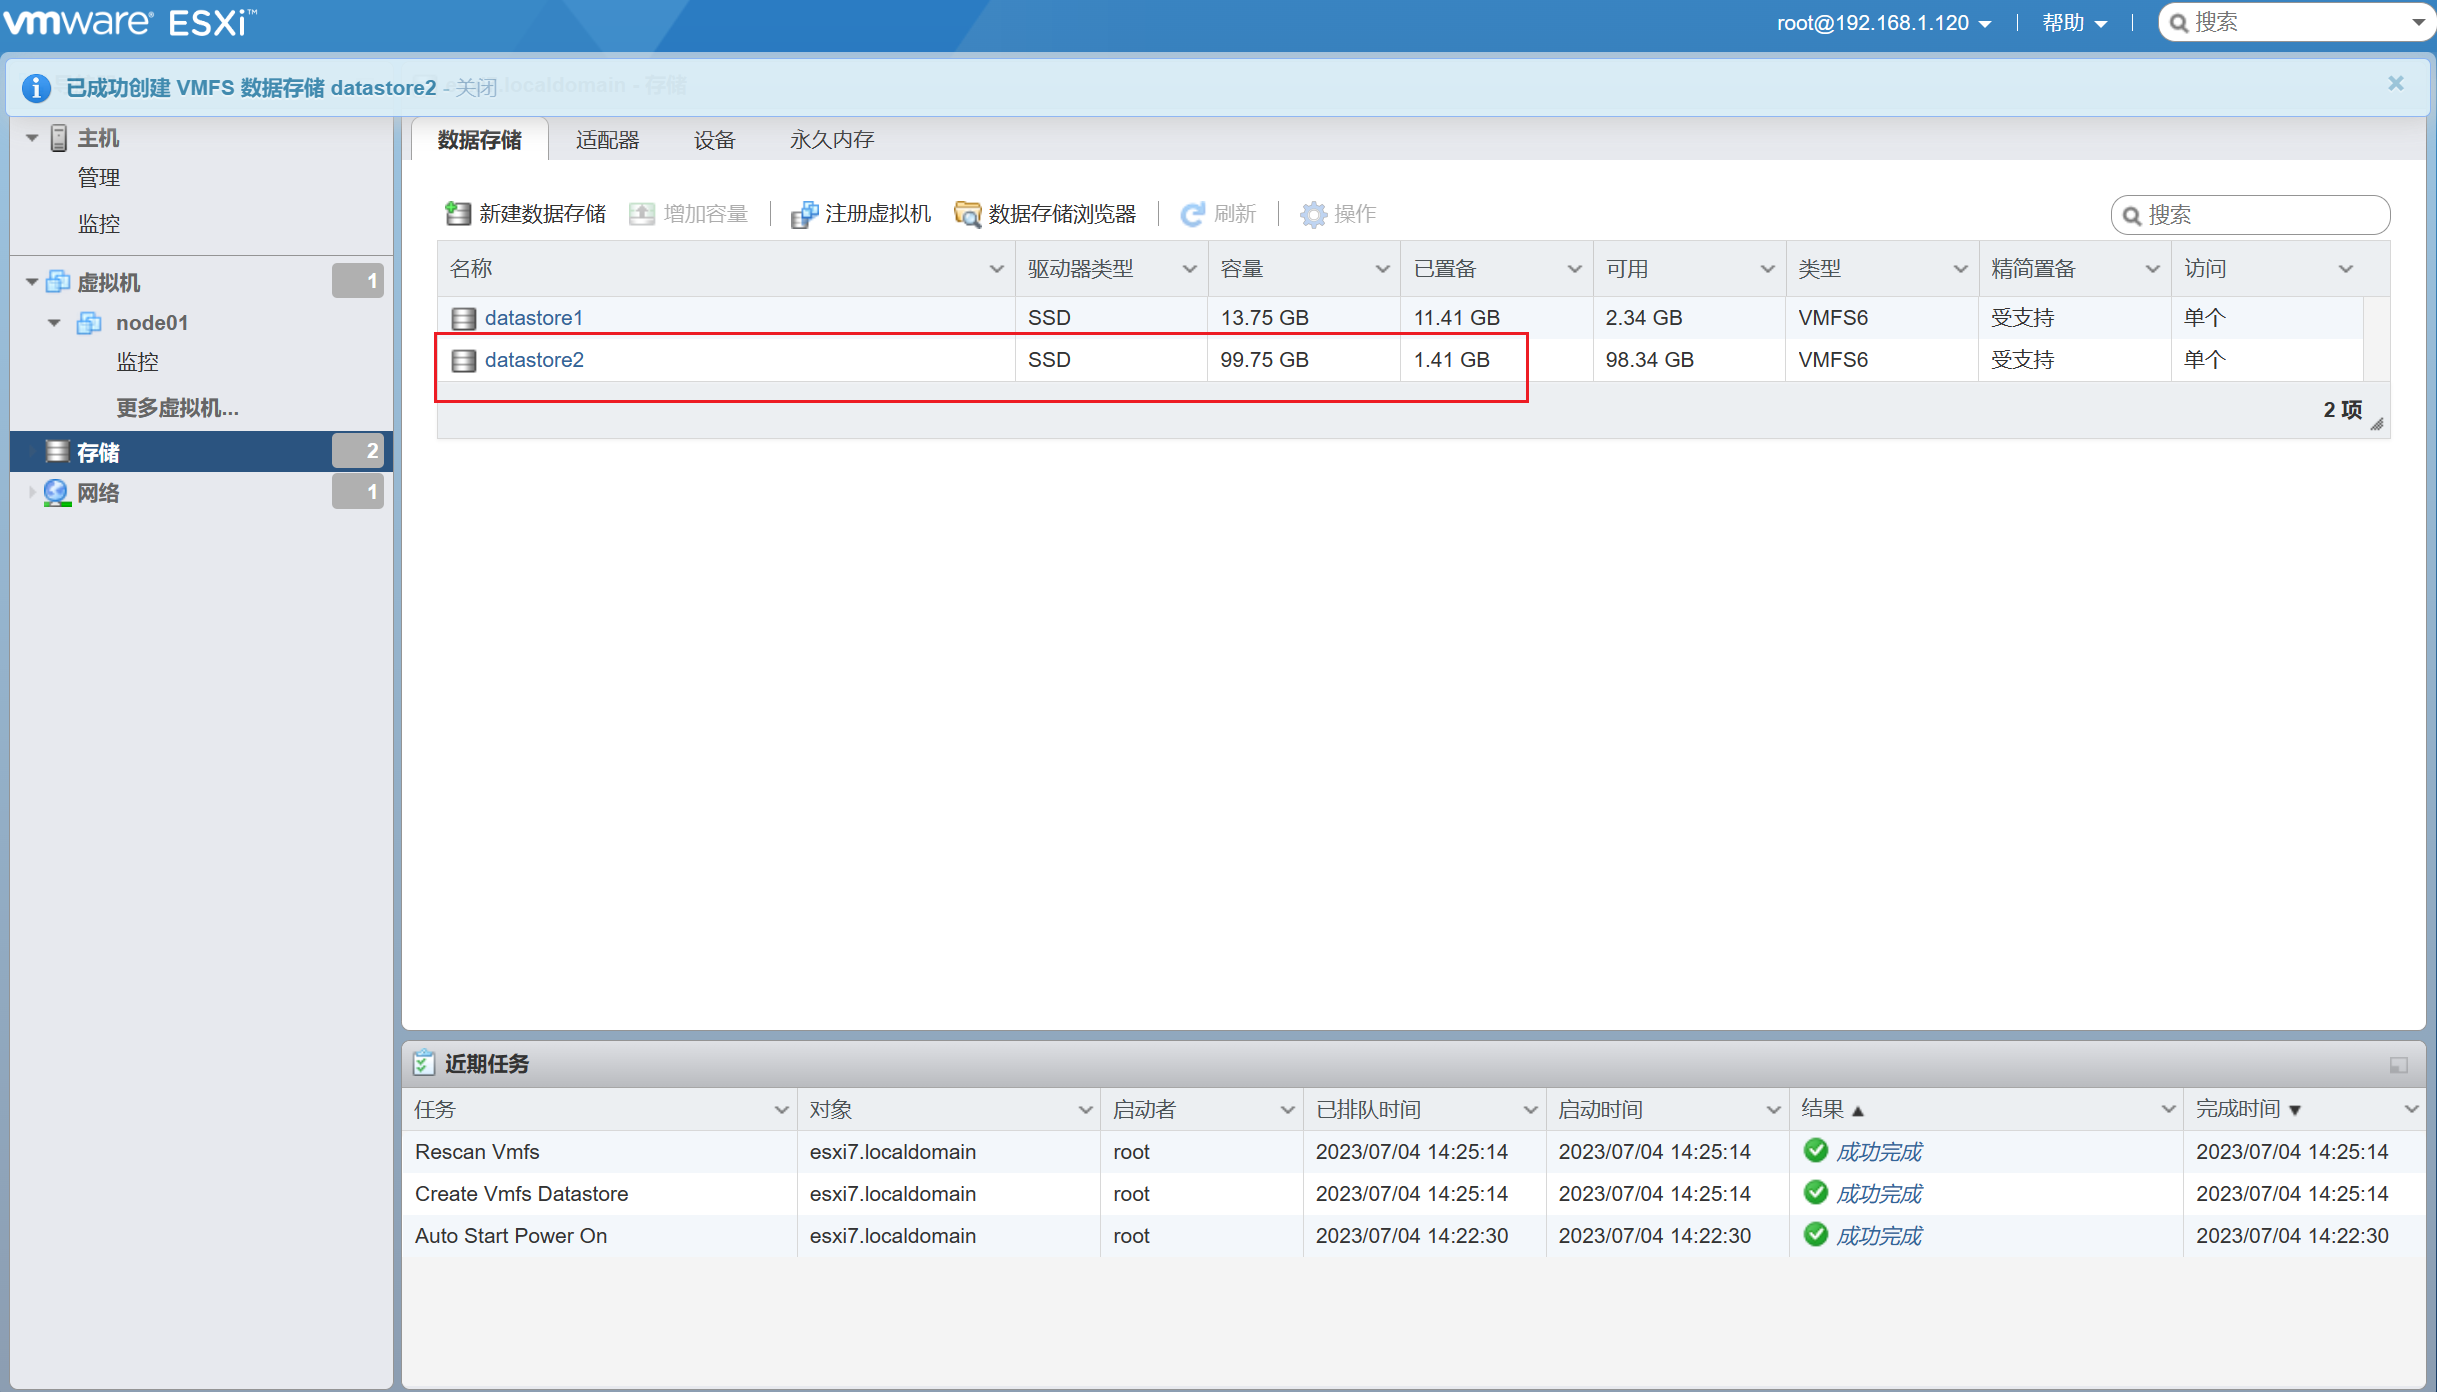Click the Actions (操作) gear icon
The width and height of the screenshot is (2437, 1392).
[x=1313, y=214]
